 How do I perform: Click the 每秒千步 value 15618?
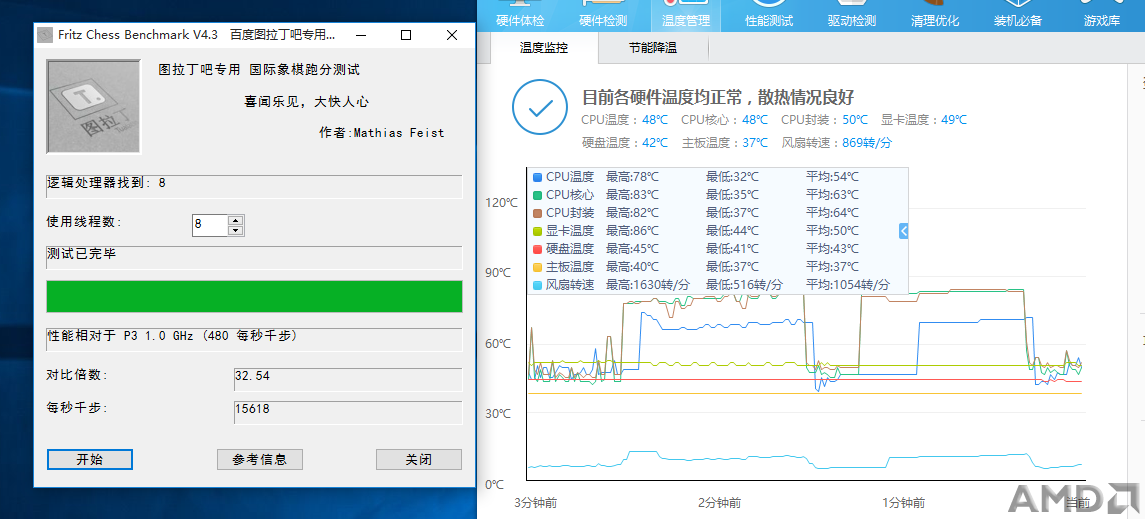(348, 412)
